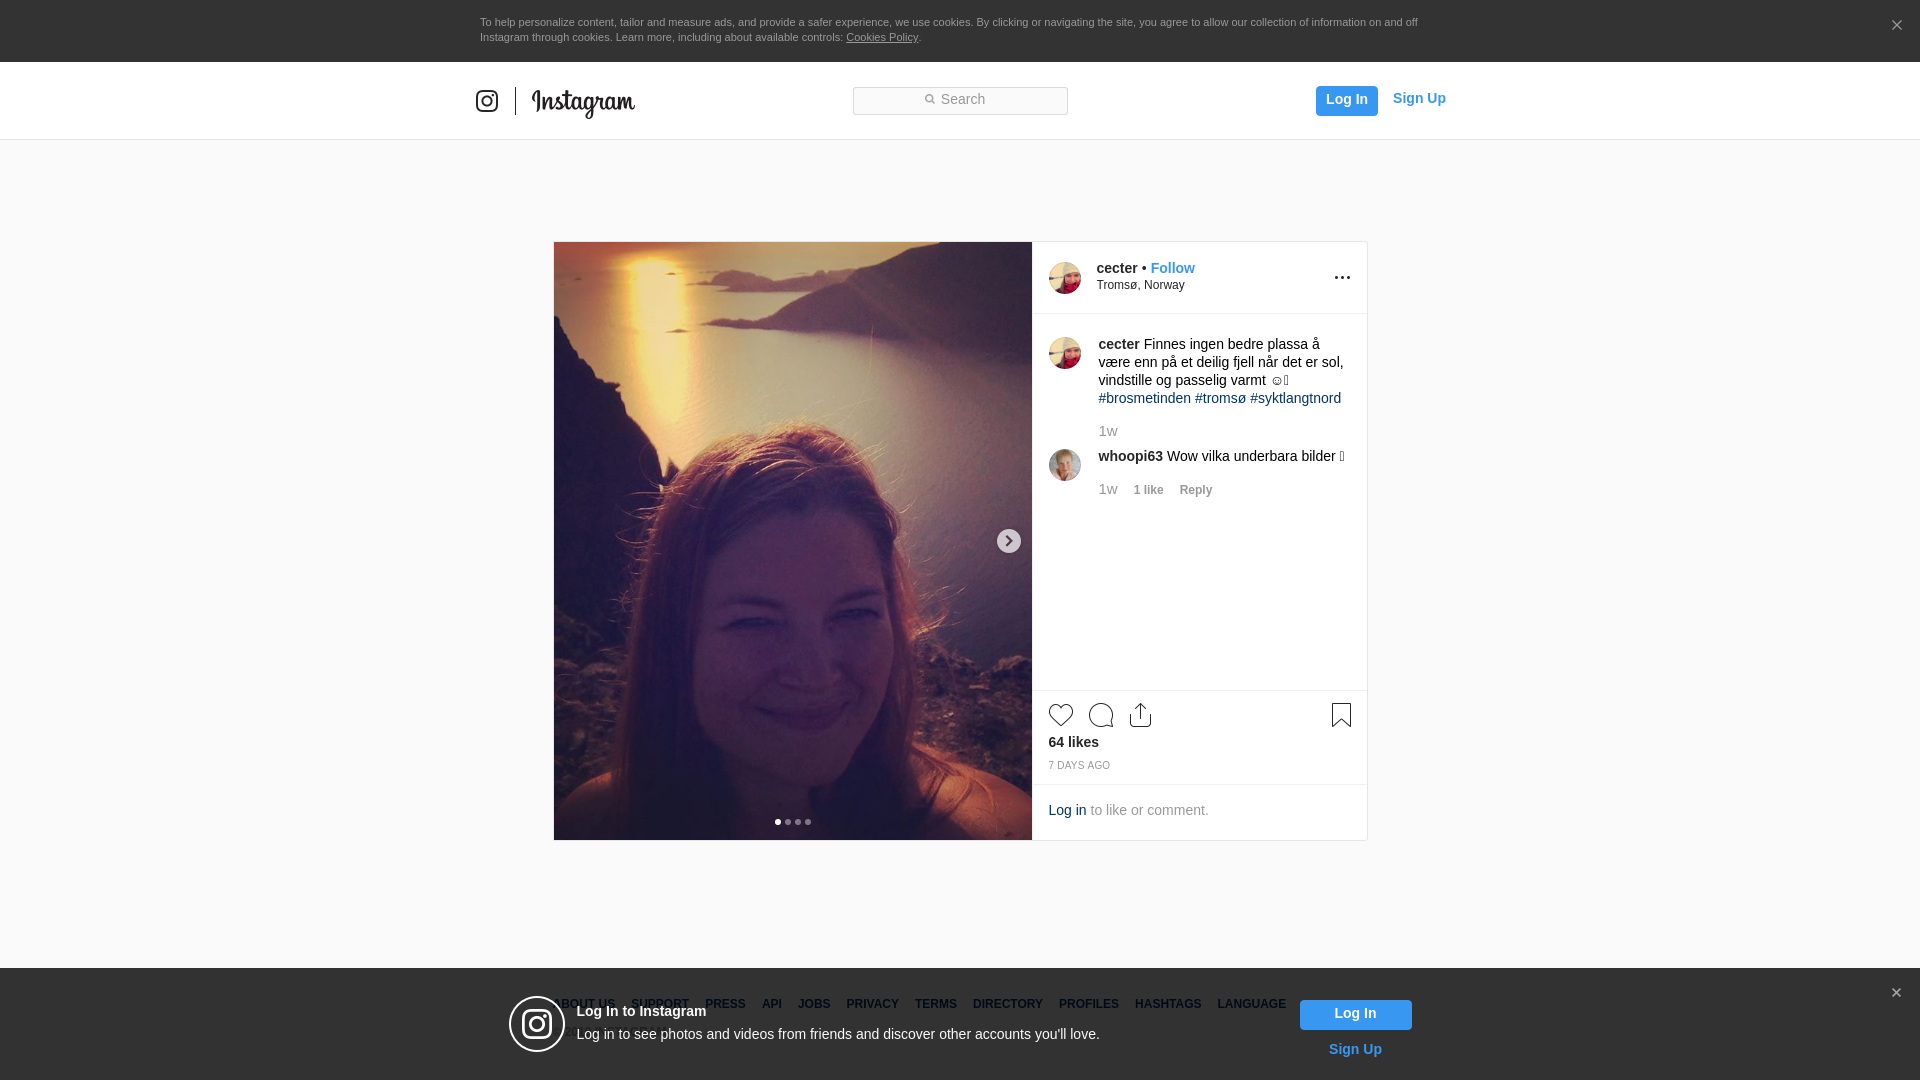Open whoopi63's commenter avatar
This screenshot has width=1920, height=1080.
(x=1064, y=465)
